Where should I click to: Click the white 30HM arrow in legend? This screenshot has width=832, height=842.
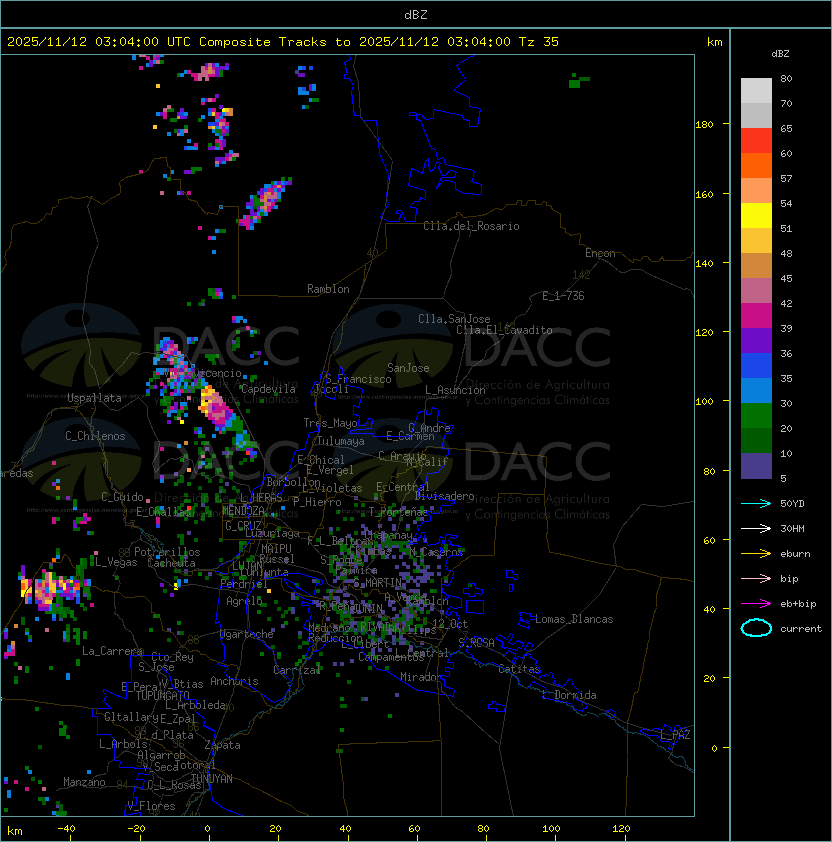[756, 528]
